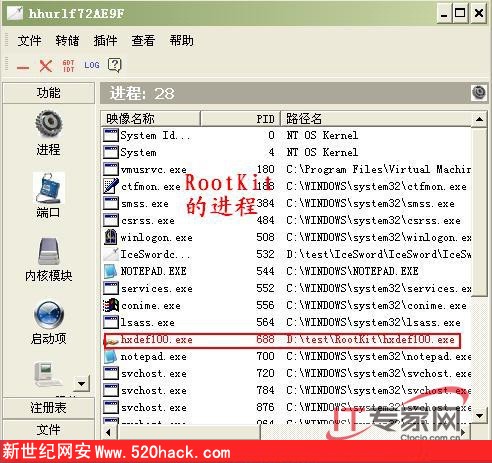Viewport: 492px width, 463px height.
Task: Click the red minus toolbar icon
Action: coord(23,68)
